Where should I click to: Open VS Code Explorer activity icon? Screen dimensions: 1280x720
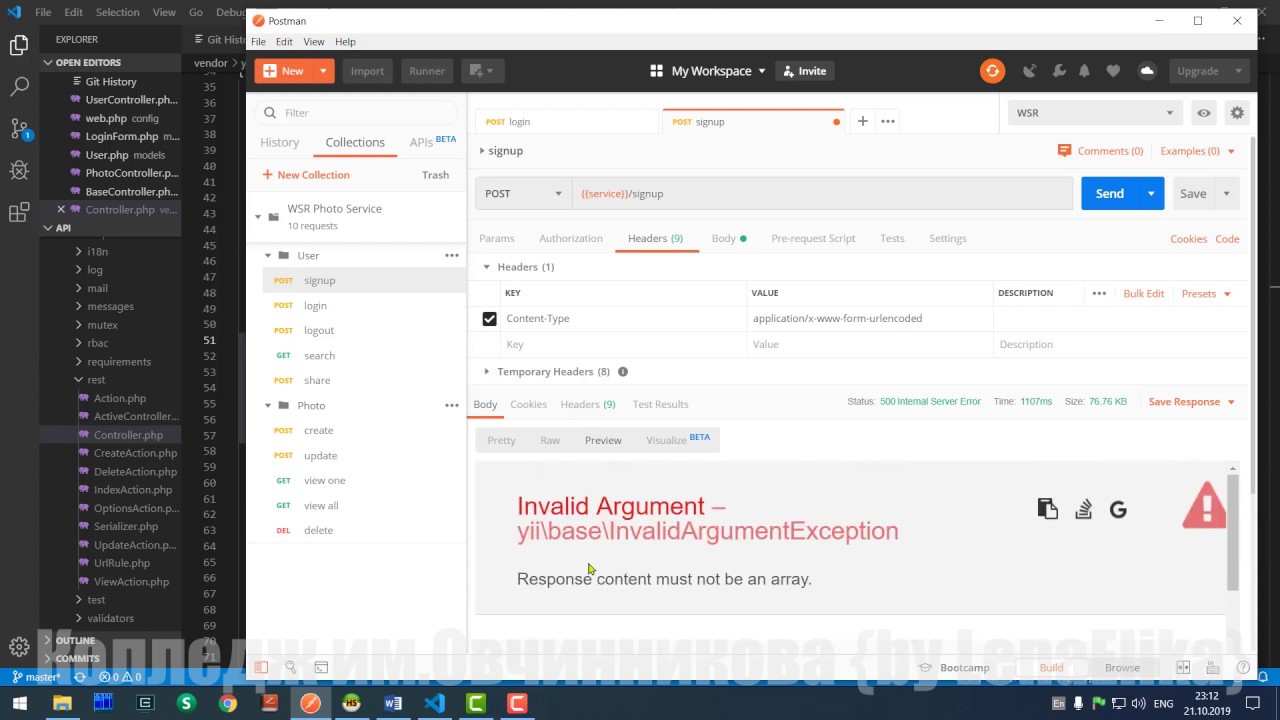pyautogui.click(x=19, y=45)
